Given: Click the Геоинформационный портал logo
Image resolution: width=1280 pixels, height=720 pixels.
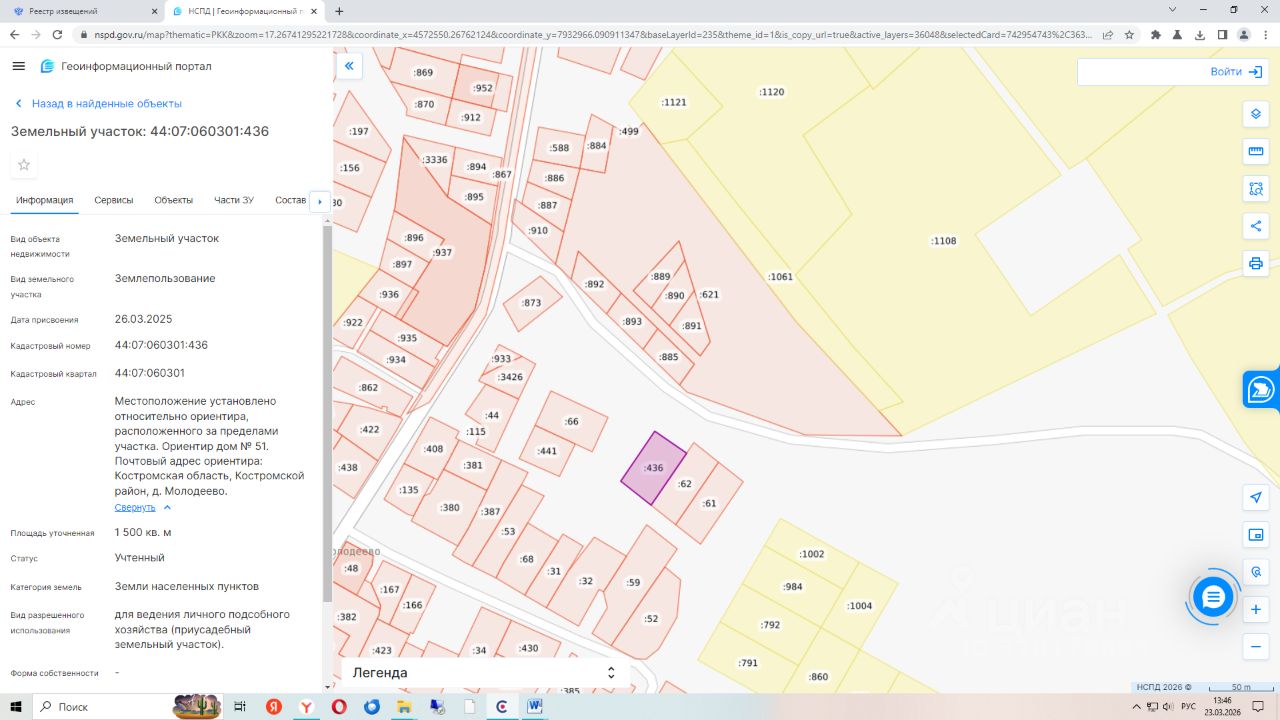Looking at the screenshot, I should pyautogui.click(x=125, y=66).
